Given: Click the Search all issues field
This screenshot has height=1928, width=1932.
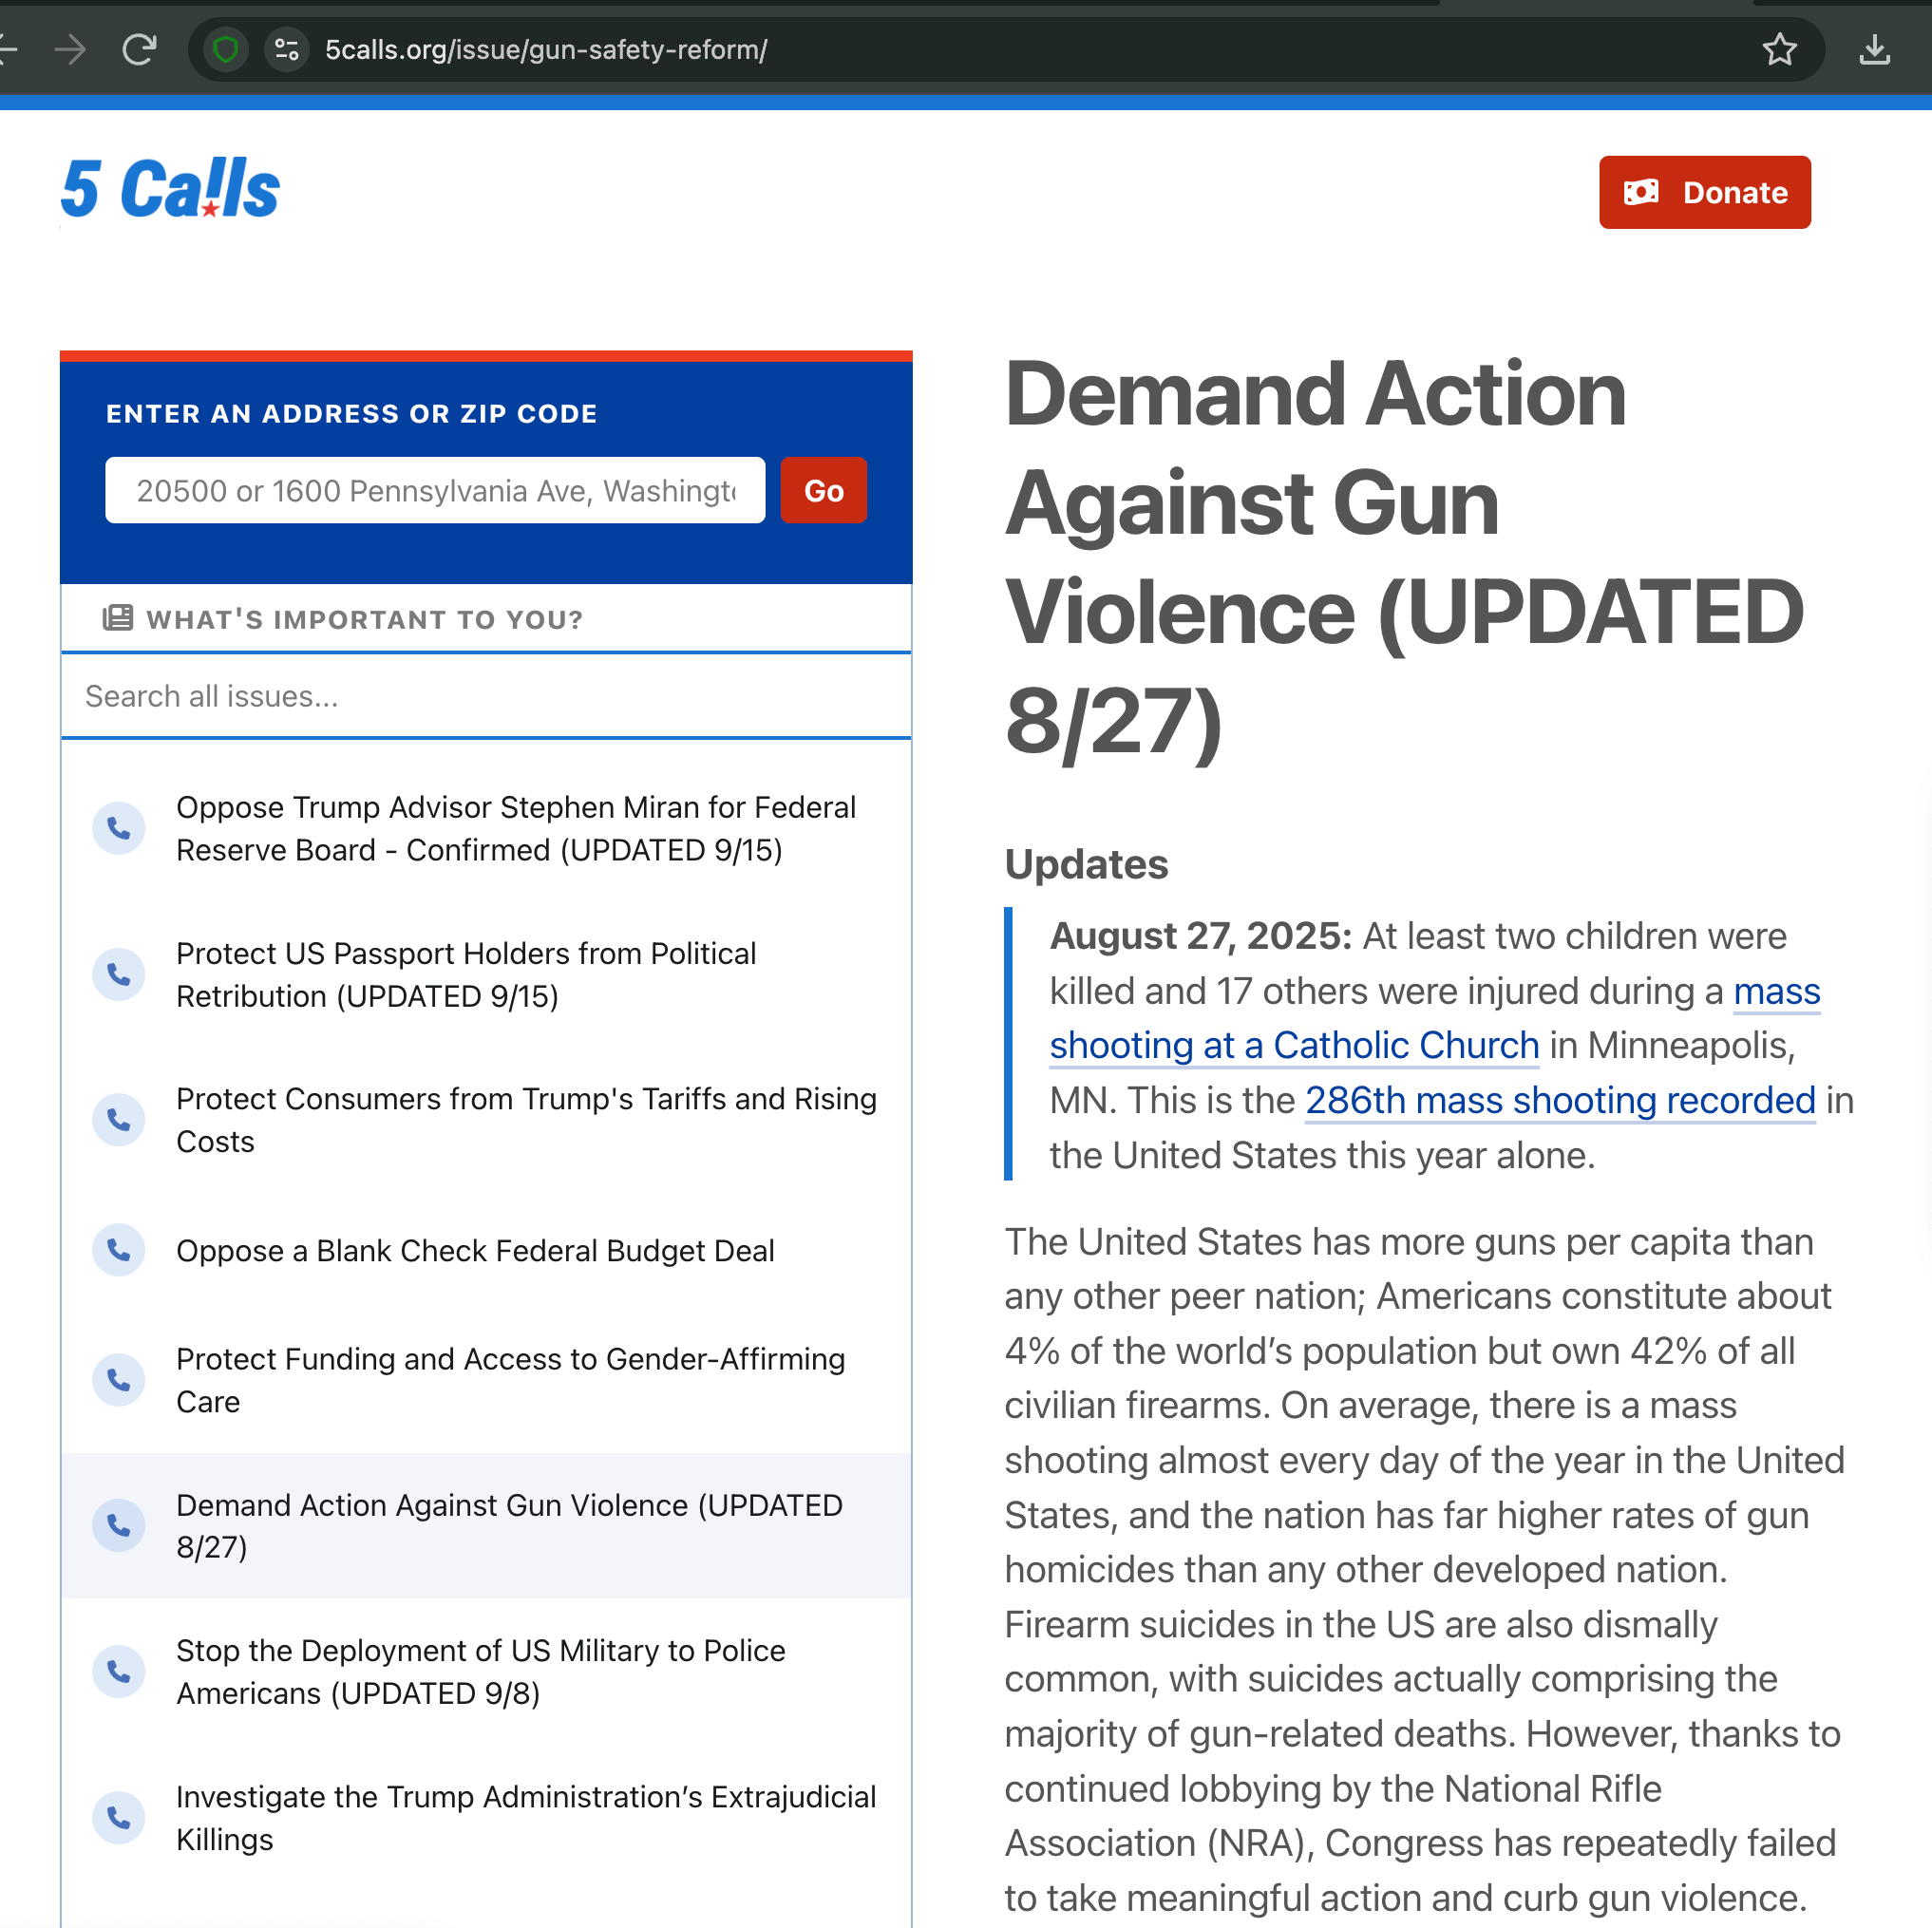Looking at the screenshot, I should pos(485,696).
